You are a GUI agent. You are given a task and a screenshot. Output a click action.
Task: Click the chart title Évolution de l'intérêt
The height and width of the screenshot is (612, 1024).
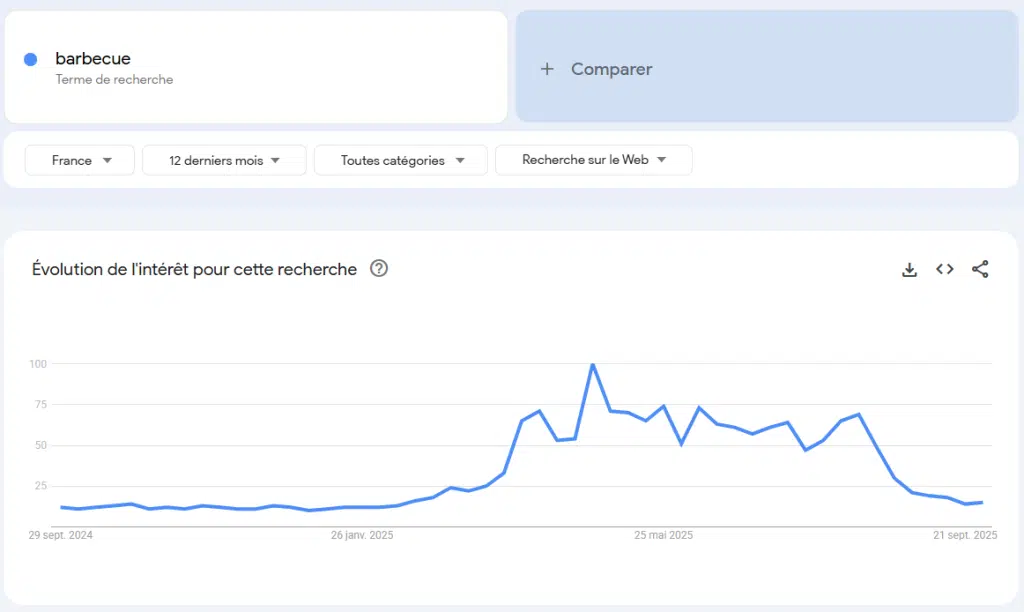coord(194,269)
